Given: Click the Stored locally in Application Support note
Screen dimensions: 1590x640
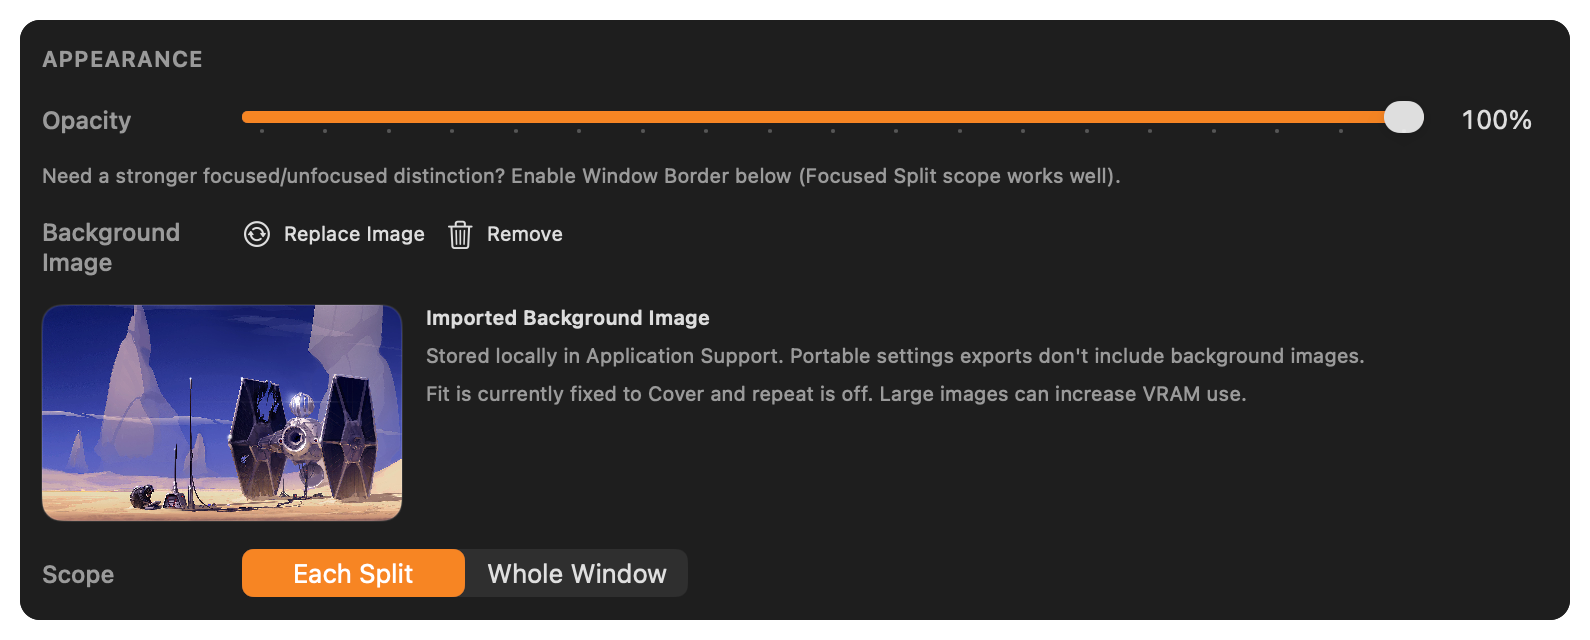Looking at the screenshot, I should 895,356.
